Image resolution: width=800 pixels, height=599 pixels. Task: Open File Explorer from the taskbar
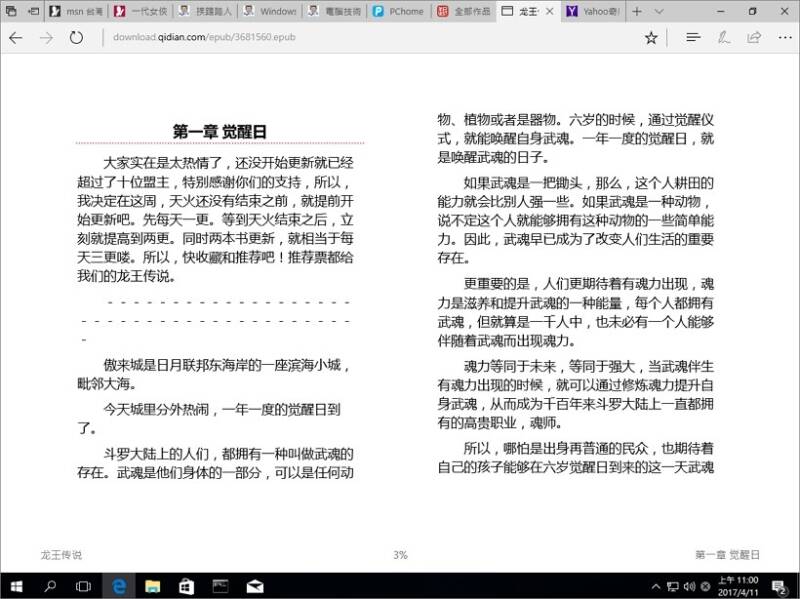[x=152, y=587]
